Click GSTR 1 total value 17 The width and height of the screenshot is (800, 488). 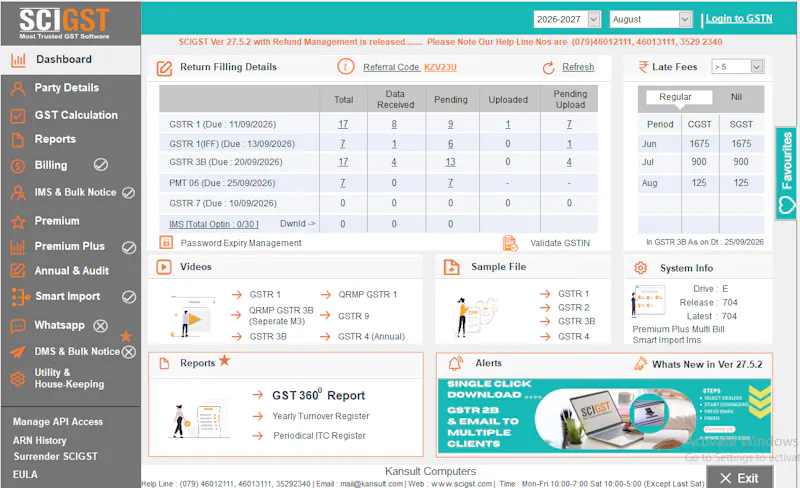tap(343, 124)
